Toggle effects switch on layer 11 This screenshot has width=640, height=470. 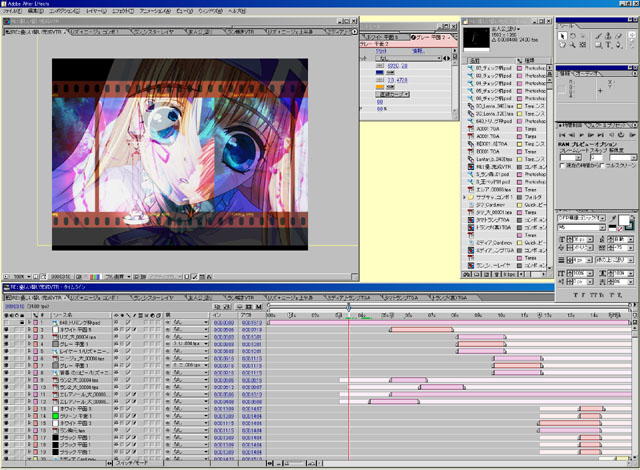[134, 394]
